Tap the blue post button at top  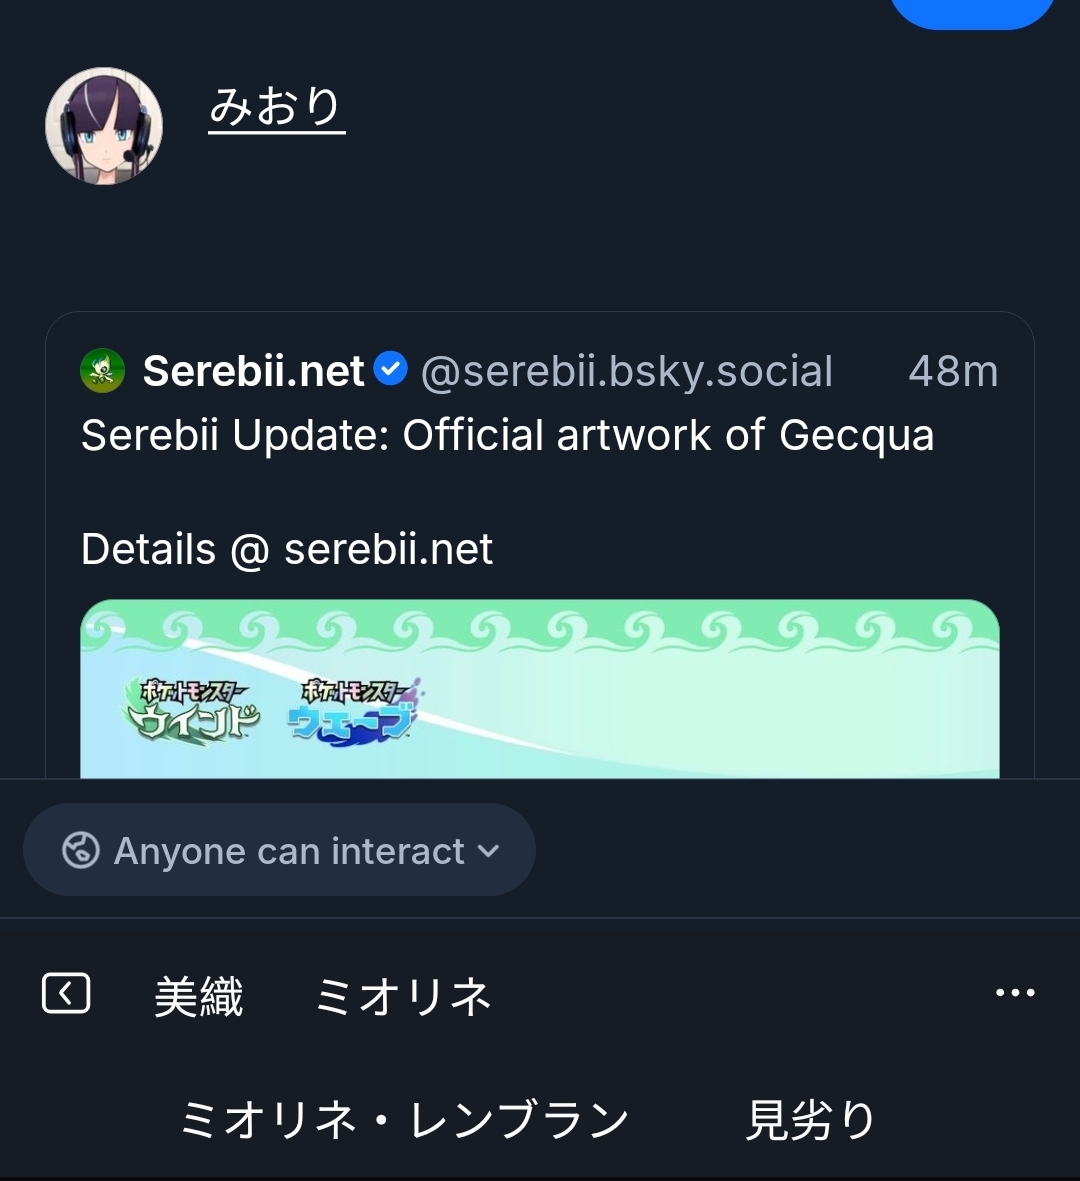pos(971,10)
